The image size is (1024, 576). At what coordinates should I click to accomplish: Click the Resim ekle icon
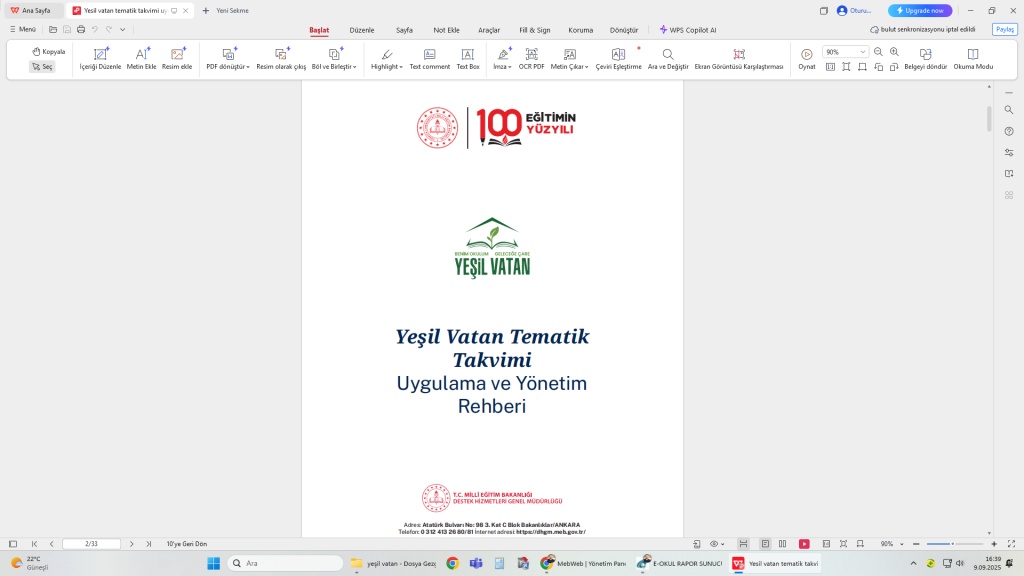[x=177, y=54]
